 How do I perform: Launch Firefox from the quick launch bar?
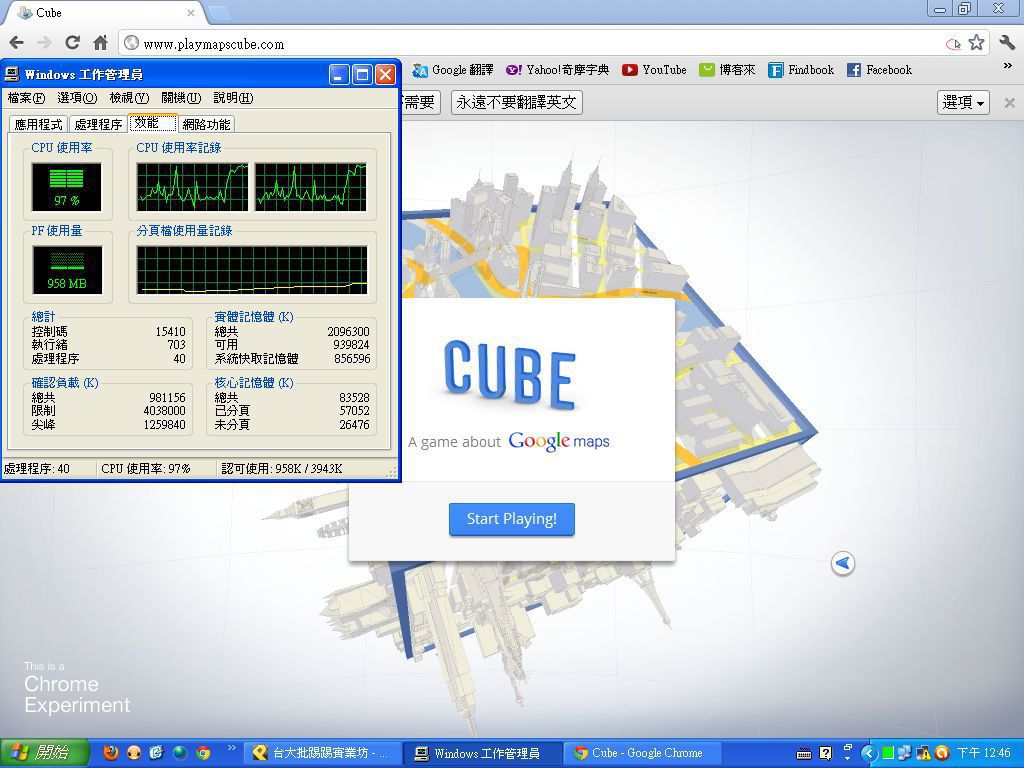pyautogui.click(x=111, y=753)
